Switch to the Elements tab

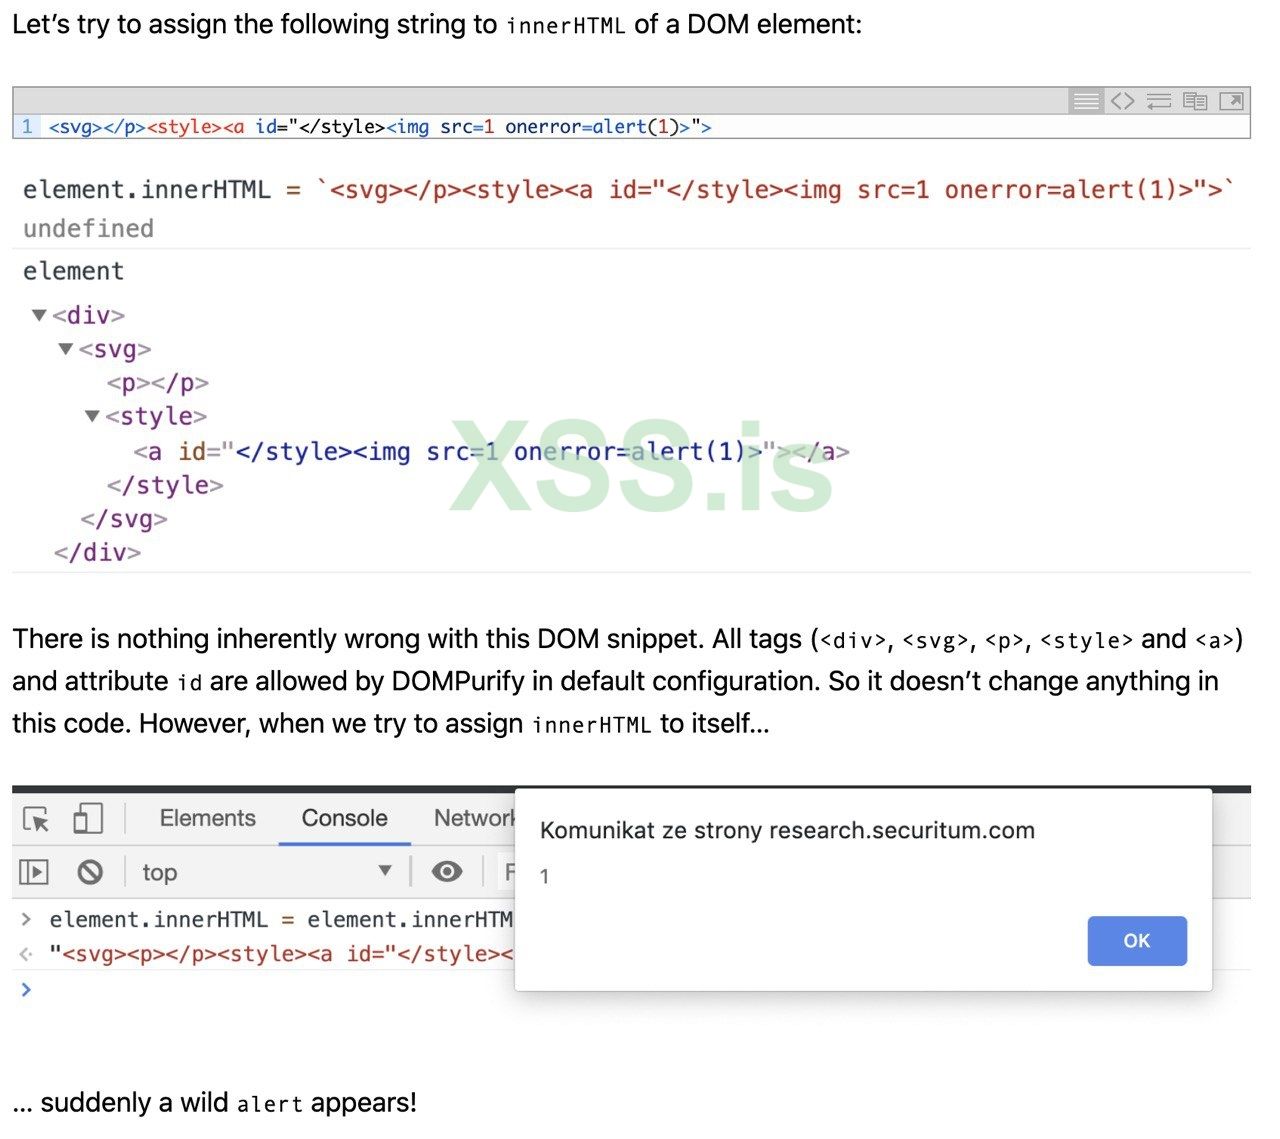pyautogui.click(x=208, y=818)
